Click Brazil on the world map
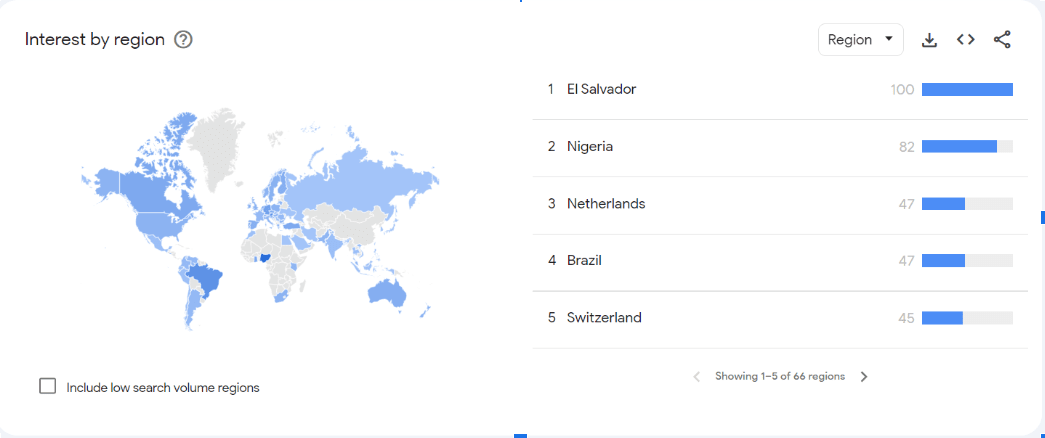Screen dimensions: 1045x438 [x=208, y=280]
